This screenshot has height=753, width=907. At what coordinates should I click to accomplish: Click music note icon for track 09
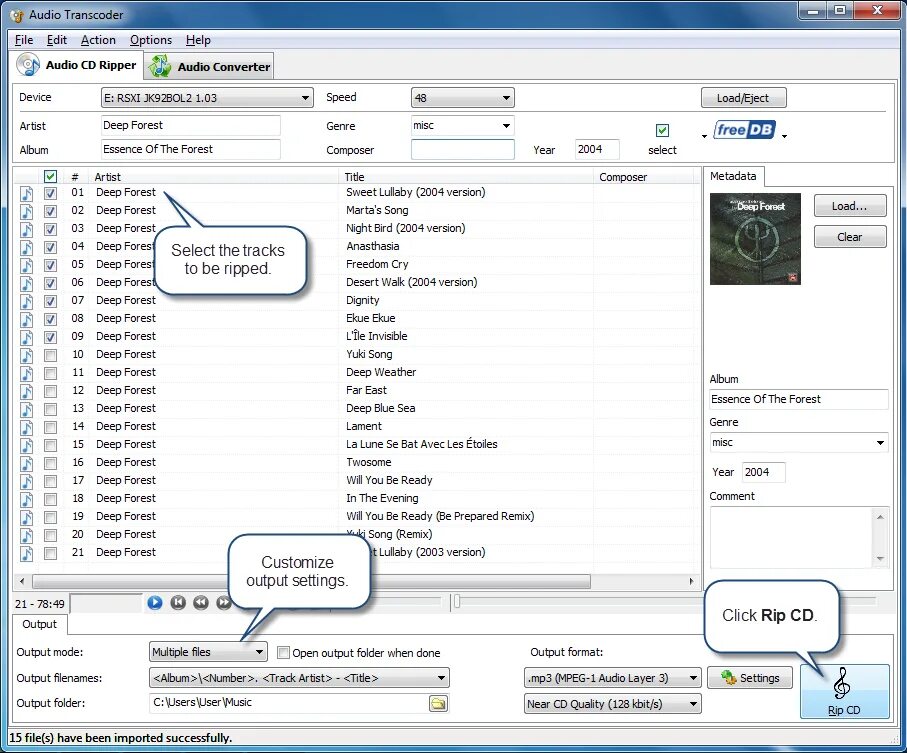coord(27,337)
